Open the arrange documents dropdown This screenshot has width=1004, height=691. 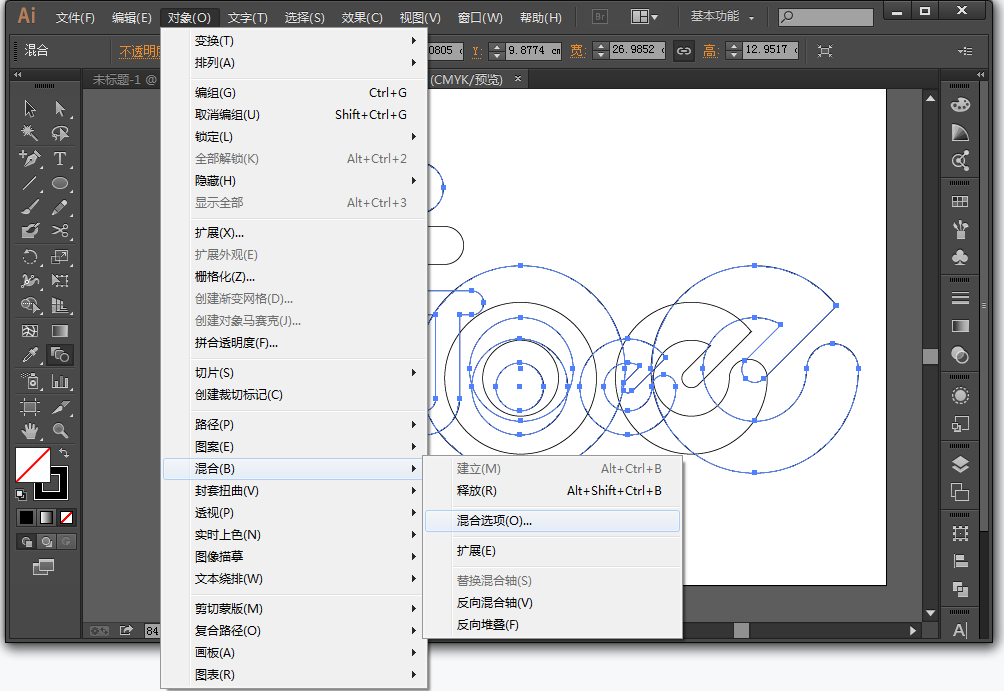tap(644, 17)
